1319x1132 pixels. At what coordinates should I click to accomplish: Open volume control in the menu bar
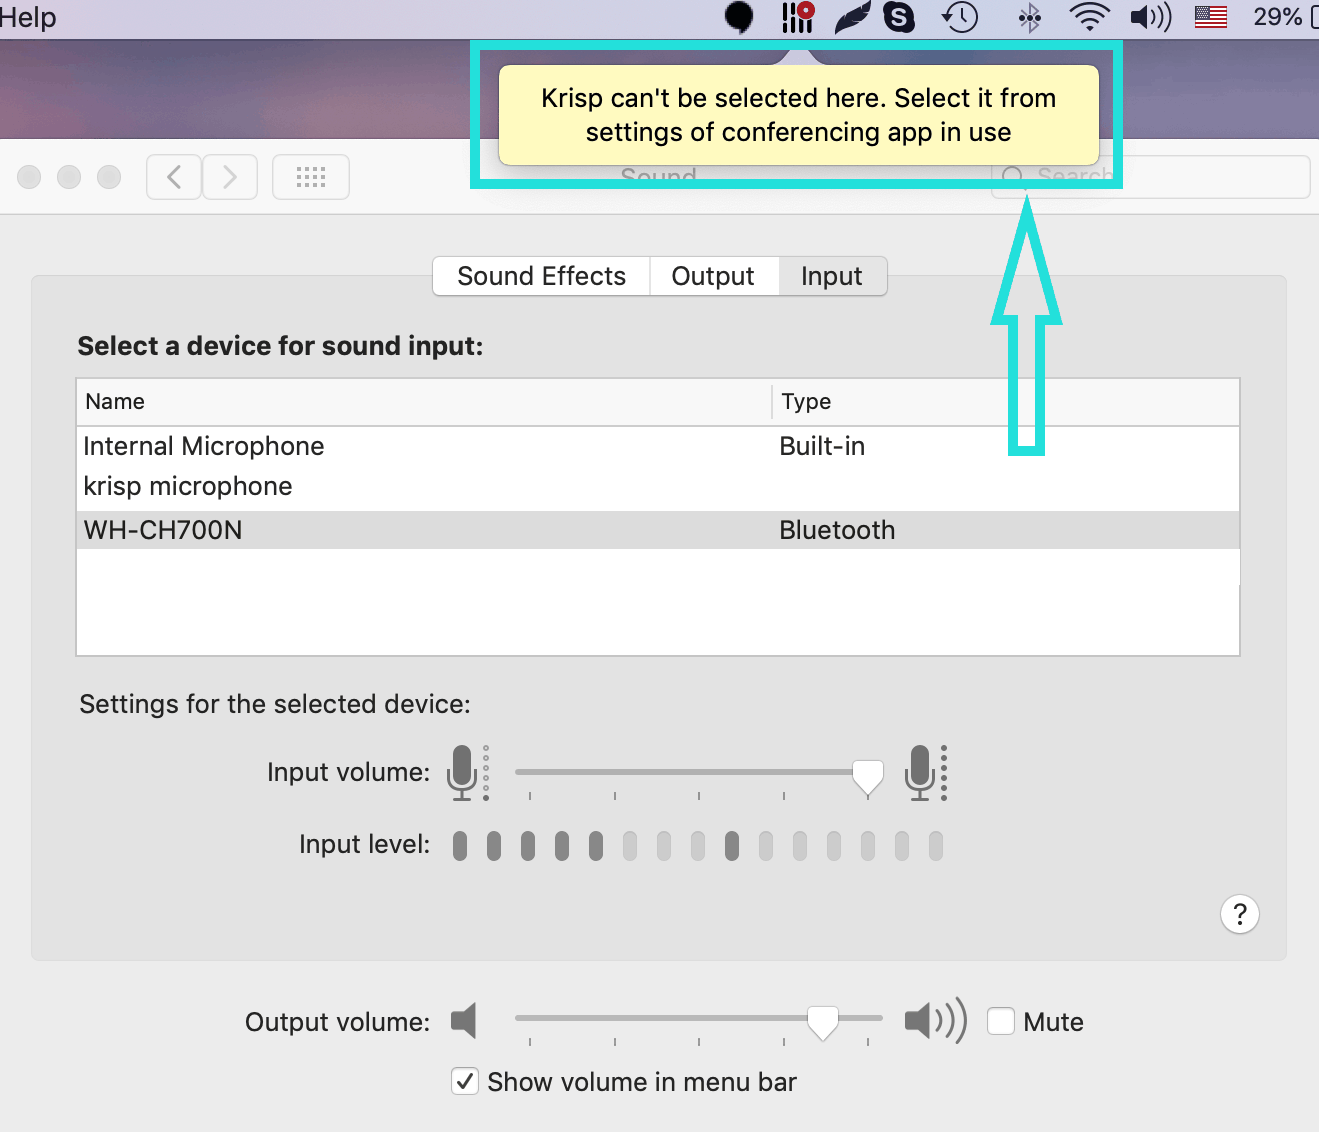(1151, 17)
